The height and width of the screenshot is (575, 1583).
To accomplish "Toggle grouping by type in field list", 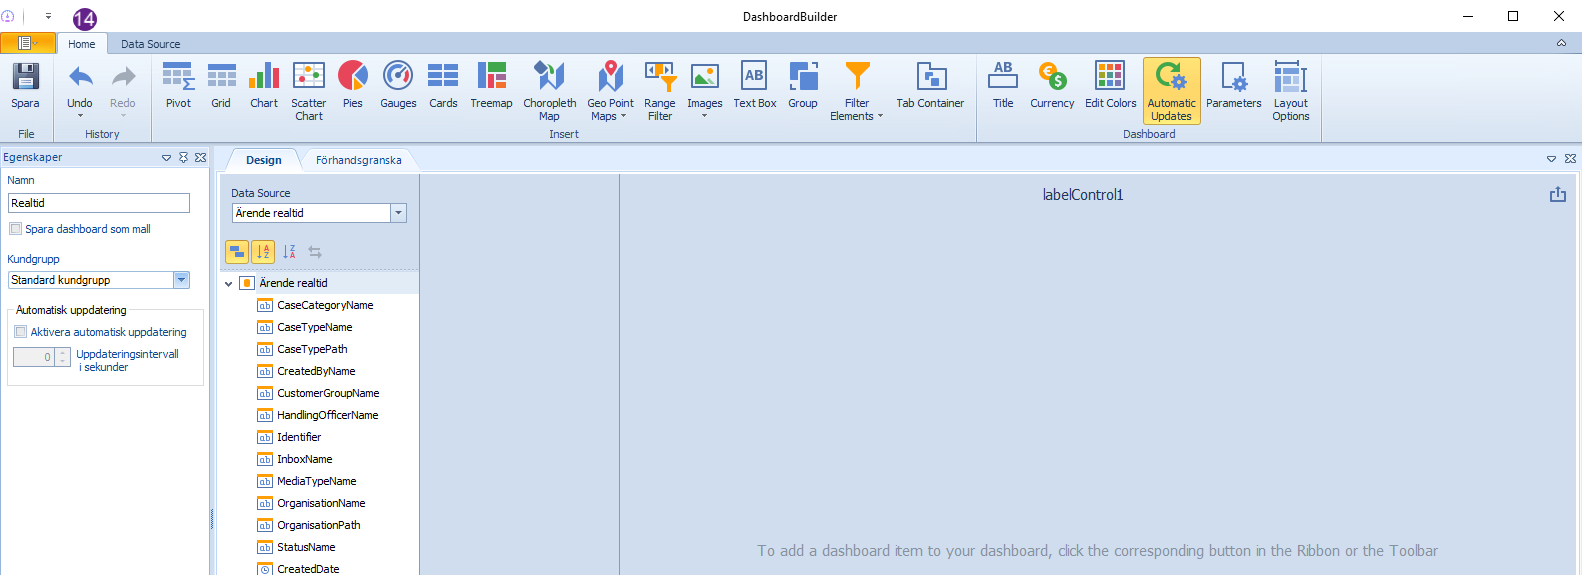I will click(x=237, y=252).
